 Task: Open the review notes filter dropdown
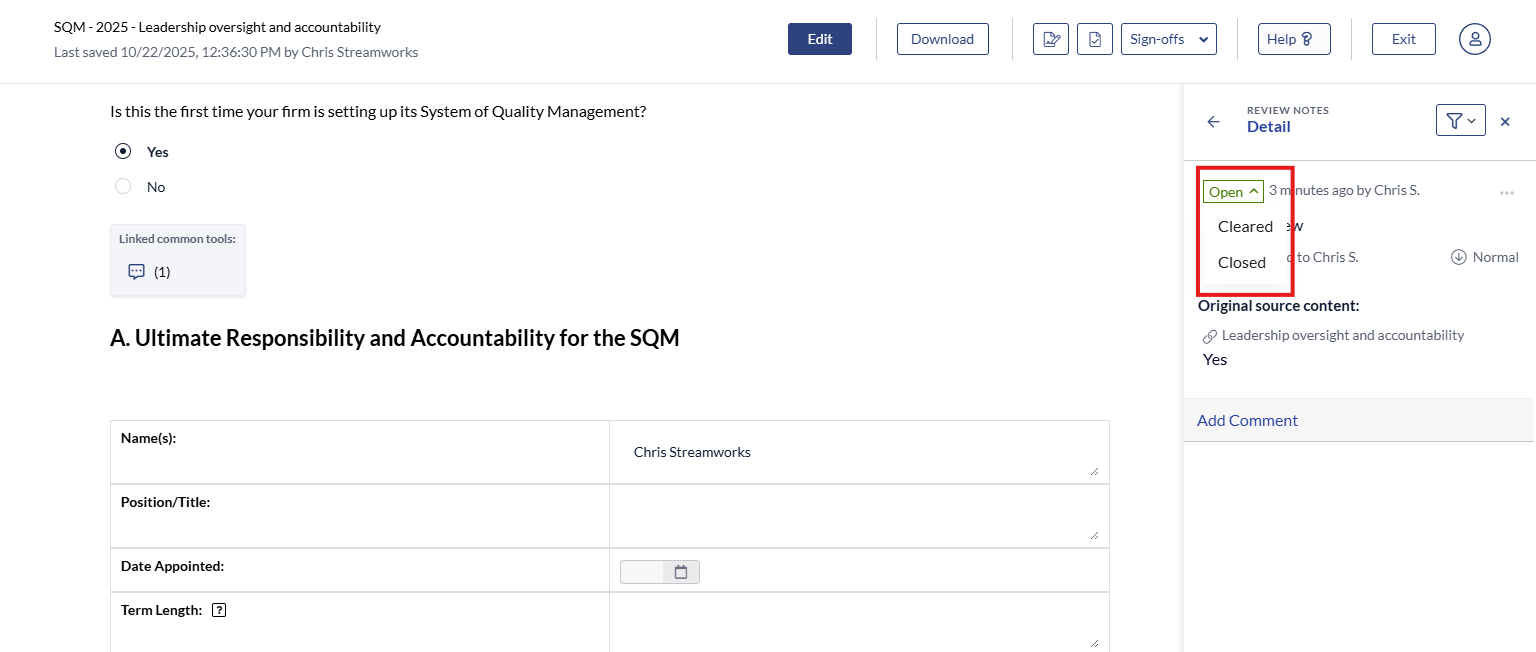pos(1460,121)
